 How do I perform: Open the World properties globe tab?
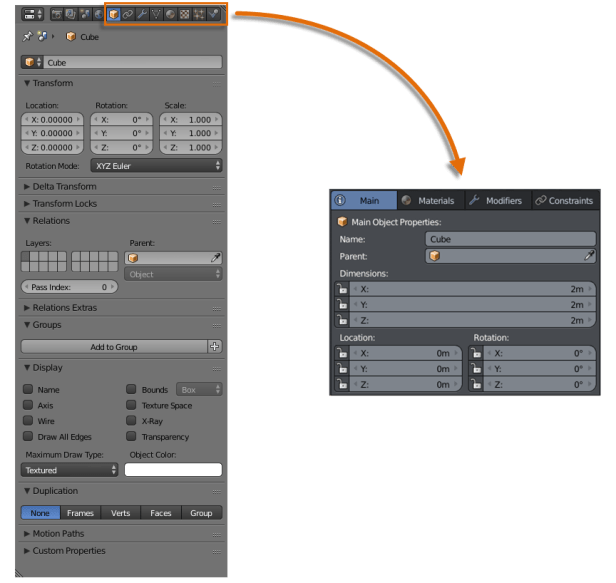tap(99, 15)
